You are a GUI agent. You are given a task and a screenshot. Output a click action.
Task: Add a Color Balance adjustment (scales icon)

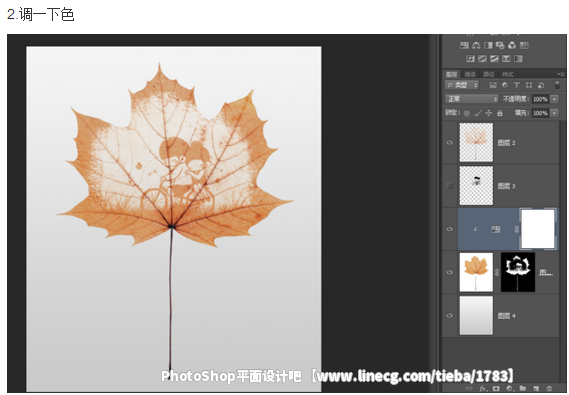click(476, 45)
